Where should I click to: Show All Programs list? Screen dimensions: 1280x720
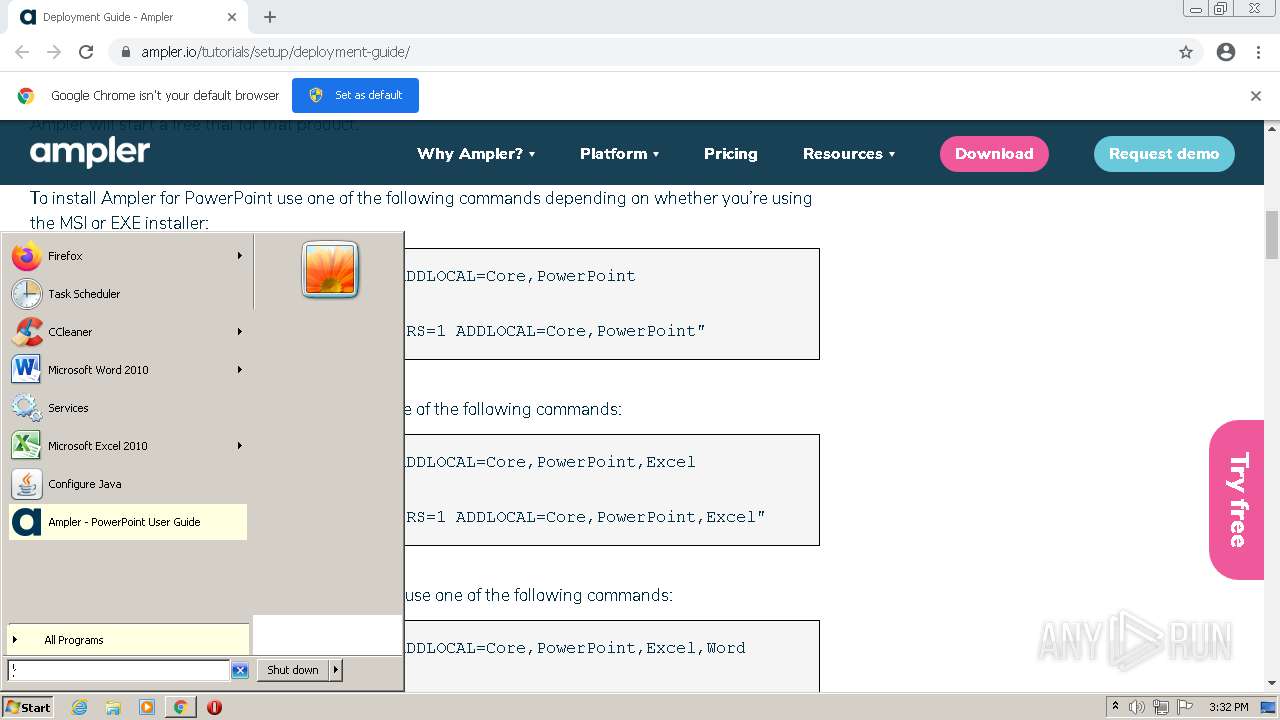[x=128, y=640]
